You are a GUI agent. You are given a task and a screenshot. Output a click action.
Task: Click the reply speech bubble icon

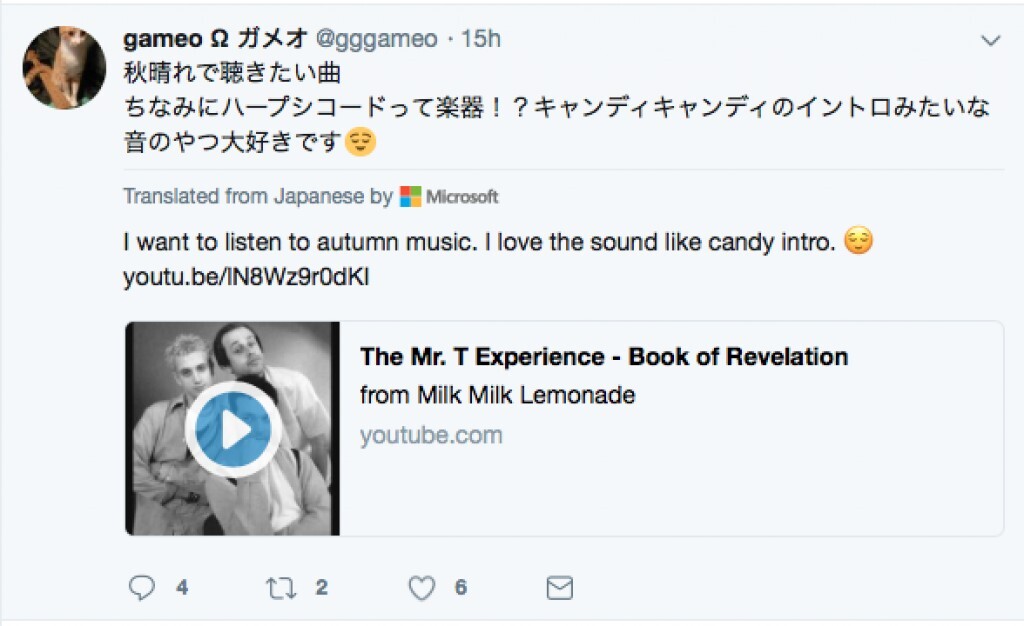(143, 588)
